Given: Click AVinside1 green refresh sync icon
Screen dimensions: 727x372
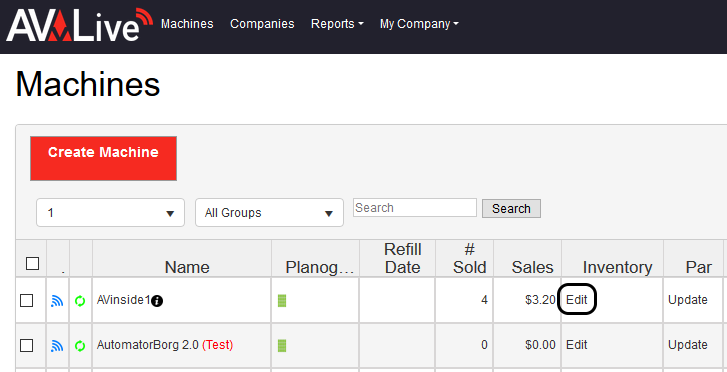Looking at the screenshot, I should click(80, 301).
